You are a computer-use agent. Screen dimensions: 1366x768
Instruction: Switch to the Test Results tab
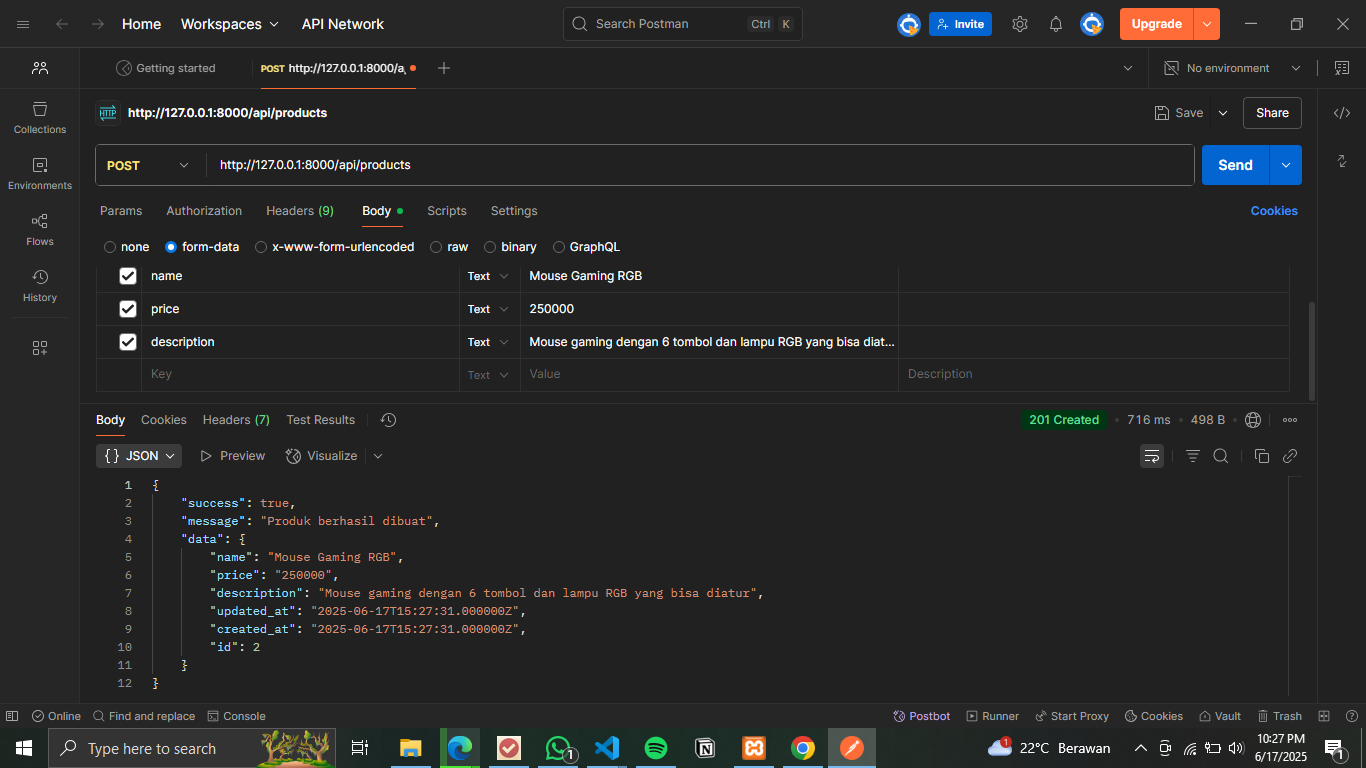click(320, 420)
